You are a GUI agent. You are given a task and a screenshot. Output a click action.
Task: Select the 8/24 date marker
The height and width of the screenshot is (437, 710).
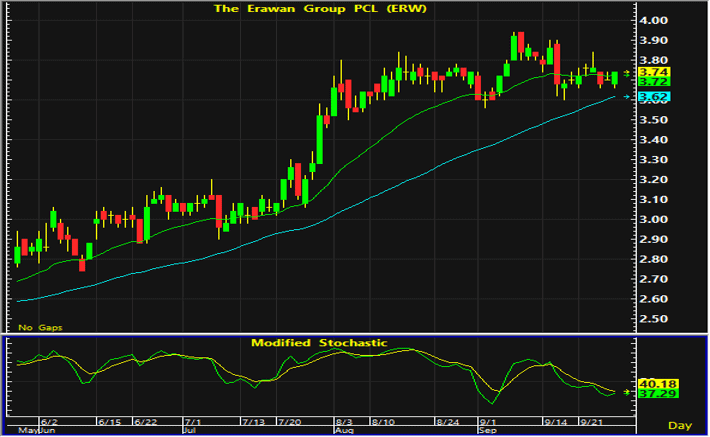point(447,422)
